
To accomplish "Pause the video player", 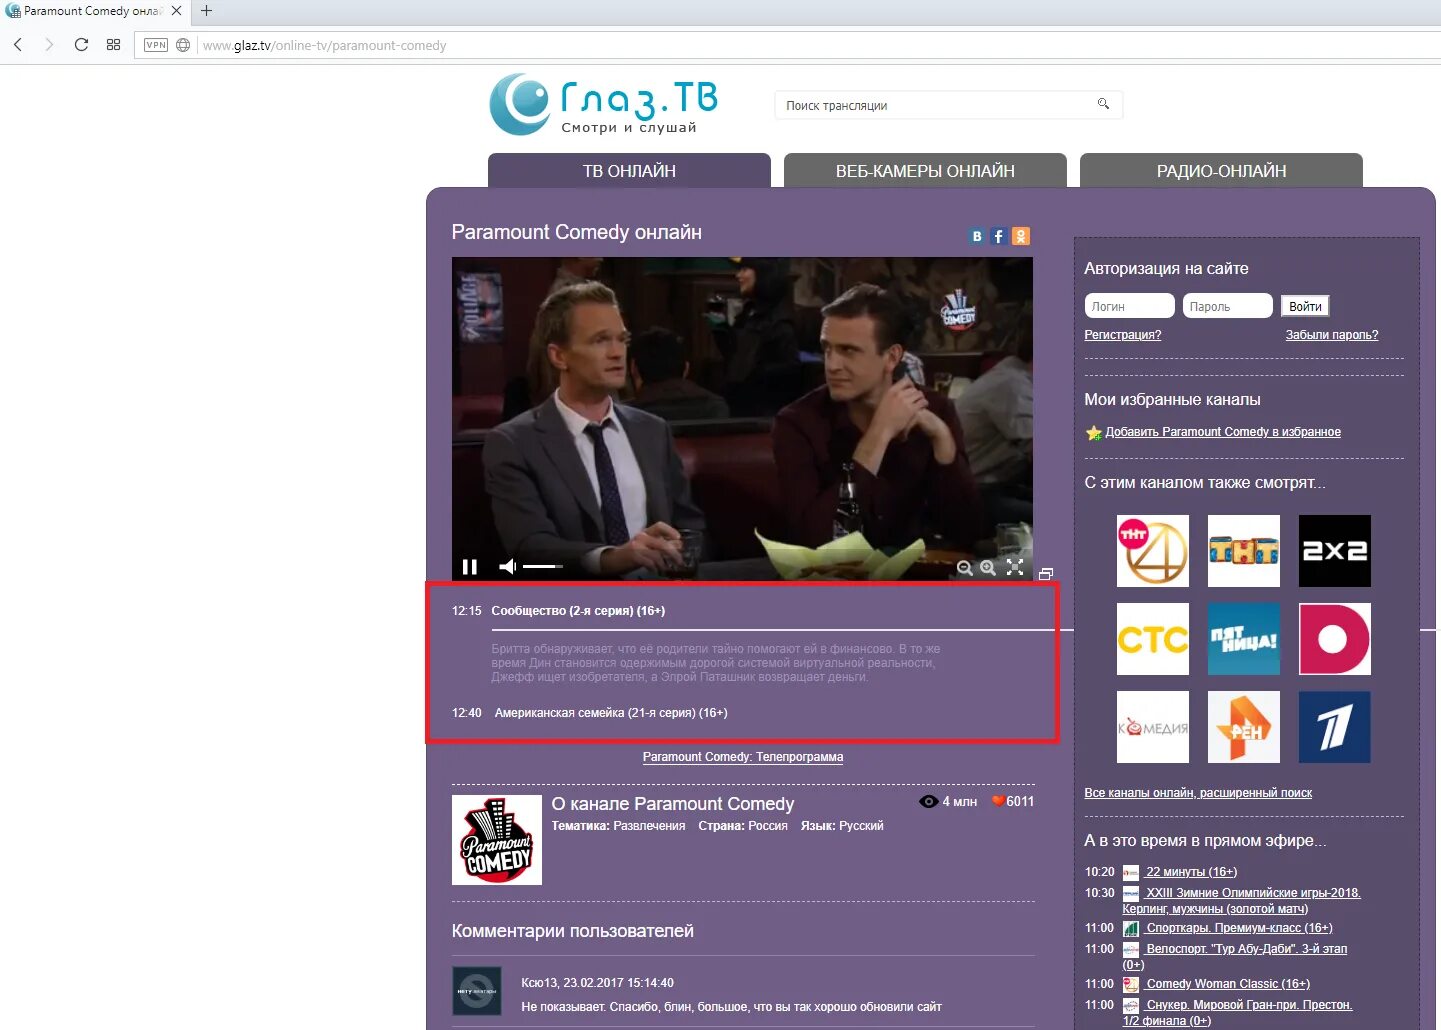I will (469, 567).
